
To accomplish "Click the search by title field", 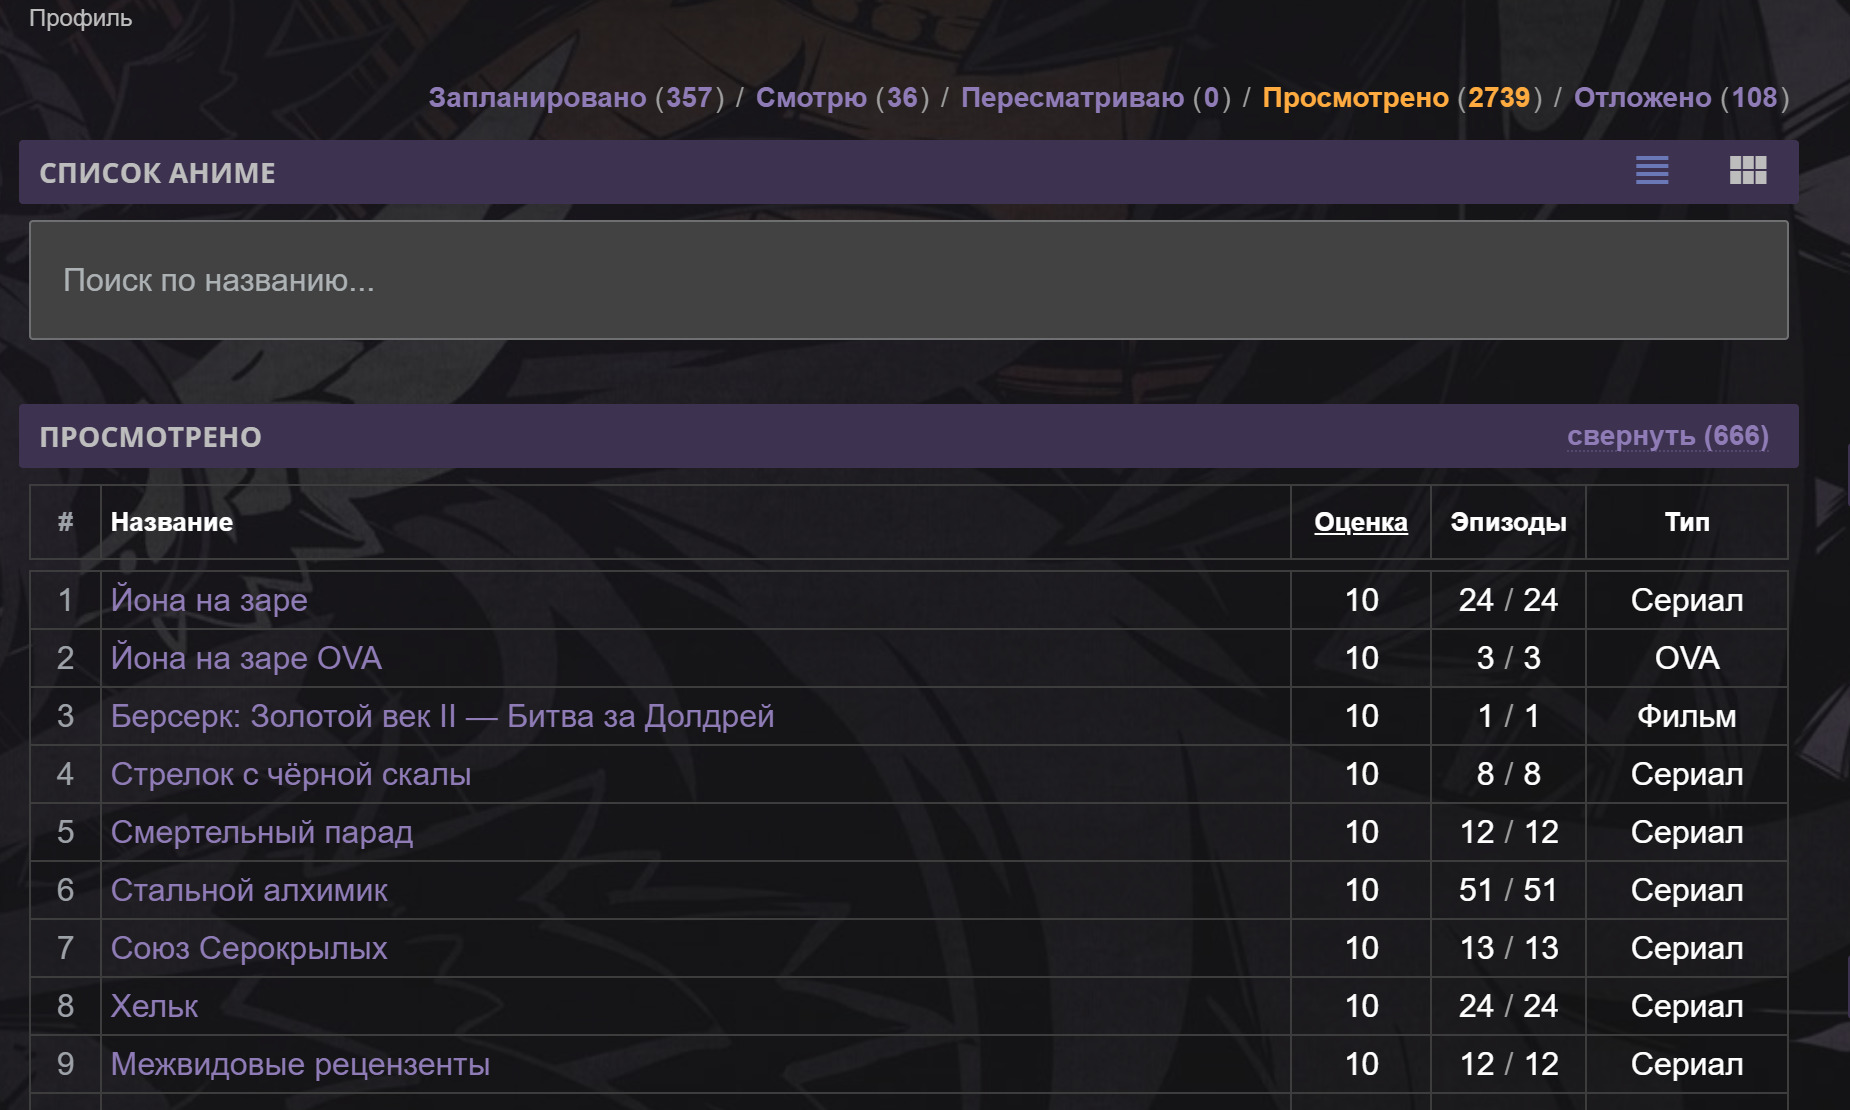I will coord(908,280).
